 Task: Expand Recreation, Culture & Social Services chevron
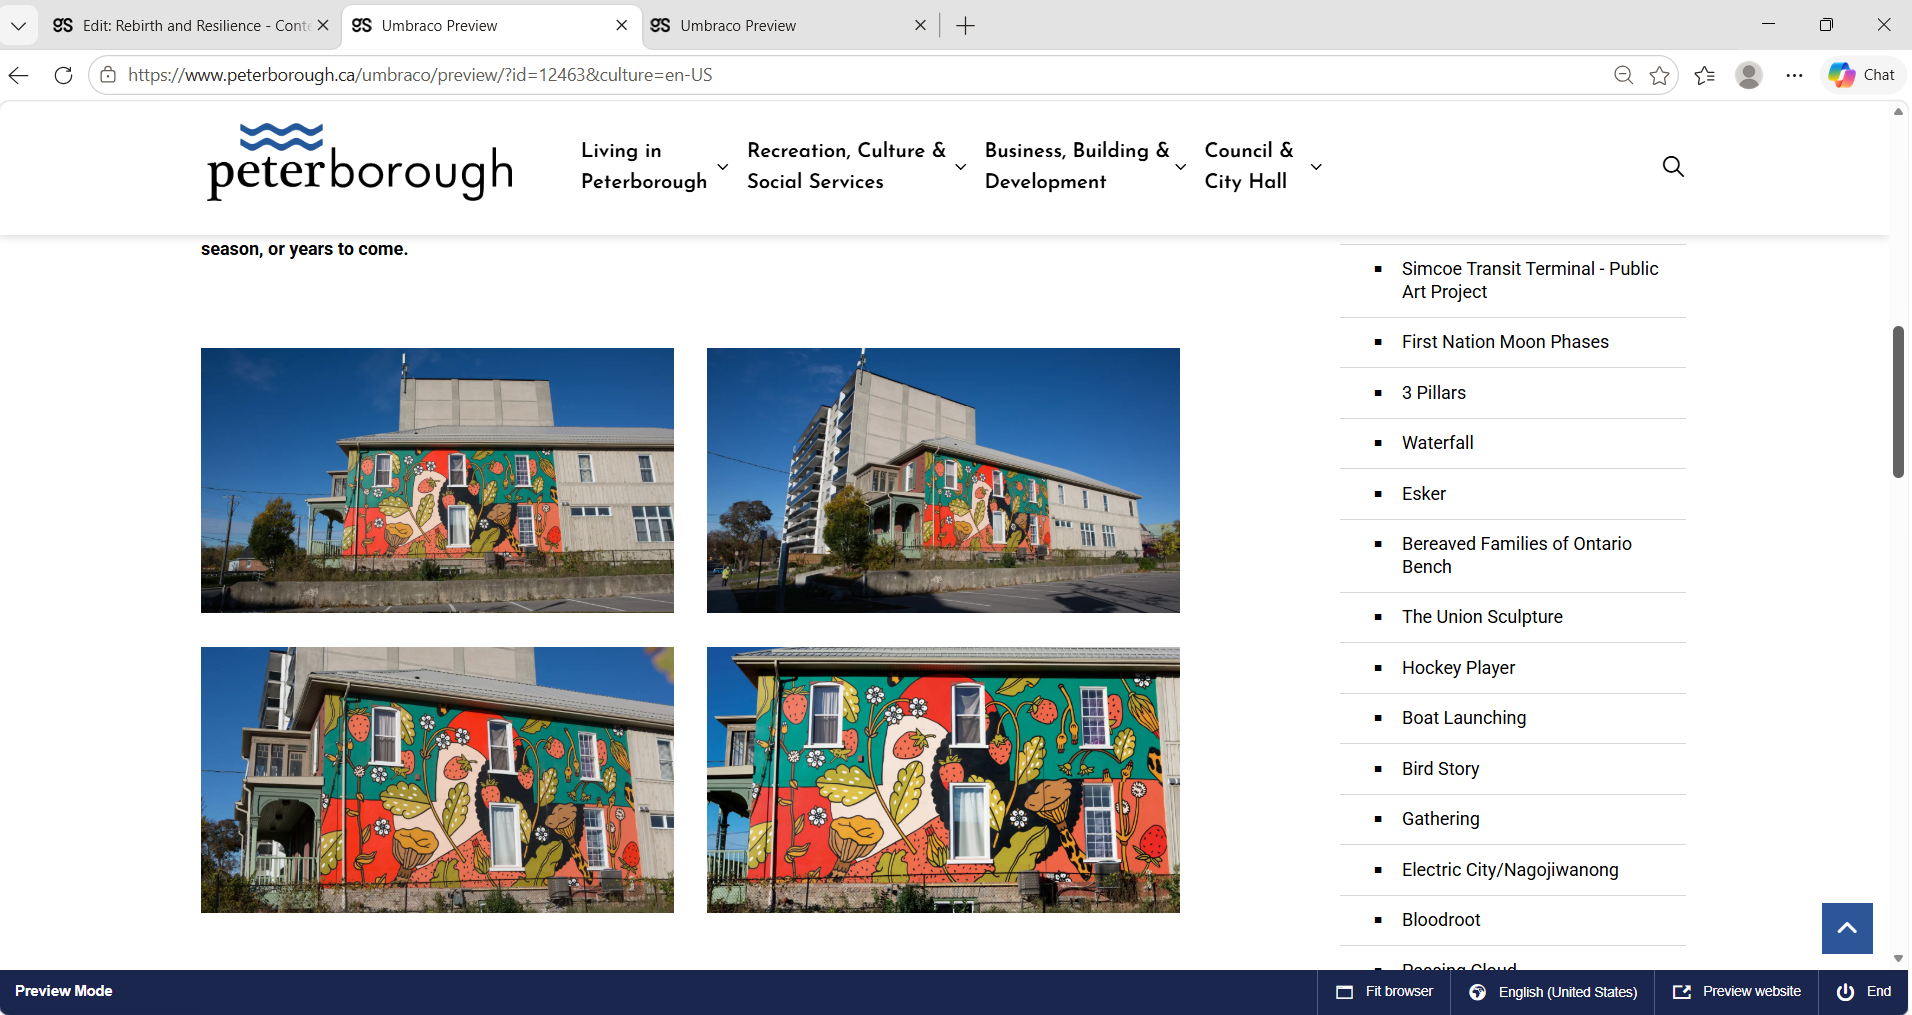coord(961,167)
